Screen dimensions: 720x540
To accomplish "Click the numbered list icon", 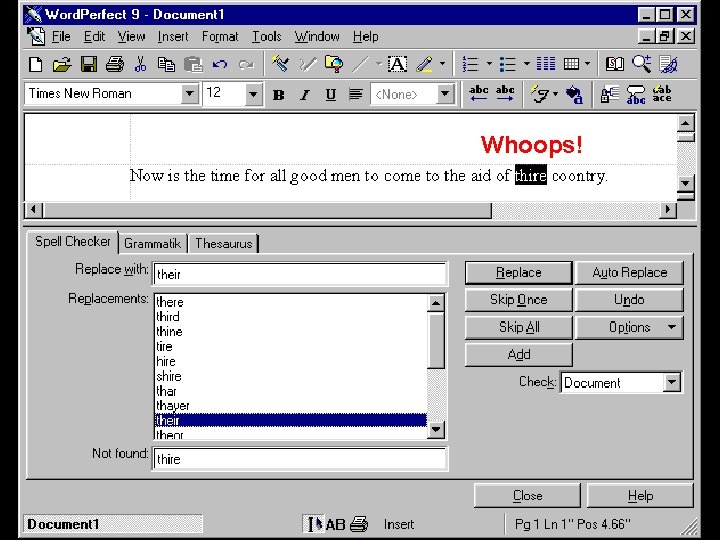I will point(471,64).
